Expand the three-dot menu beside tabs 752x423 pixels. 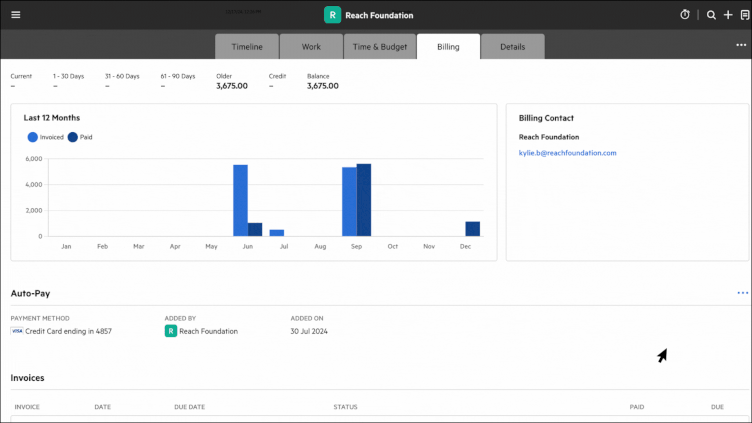tap(741, 45)
